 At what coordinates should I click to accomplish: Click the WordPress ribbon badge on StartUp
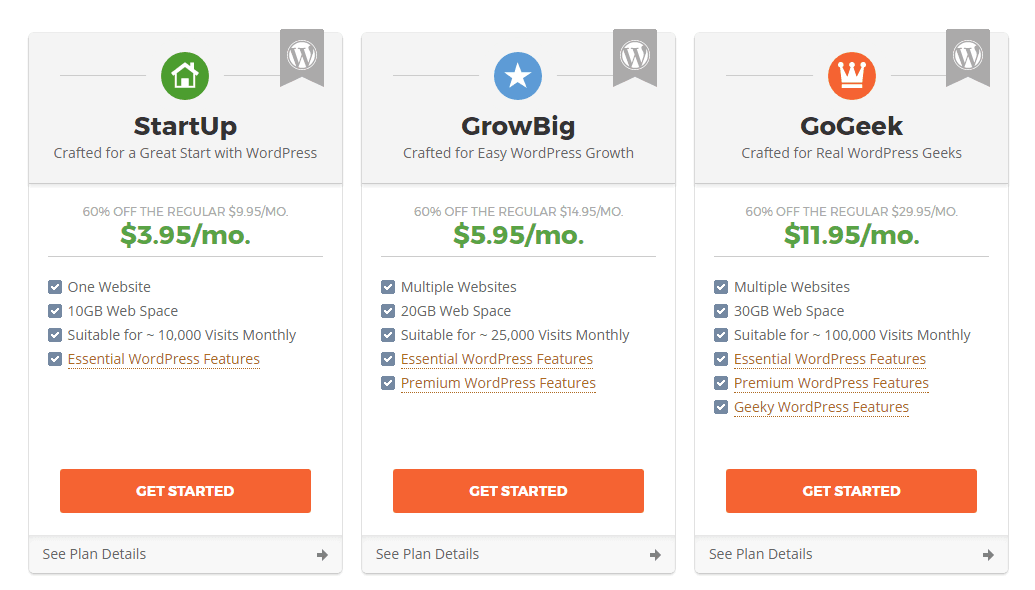[x=302, y=57]
